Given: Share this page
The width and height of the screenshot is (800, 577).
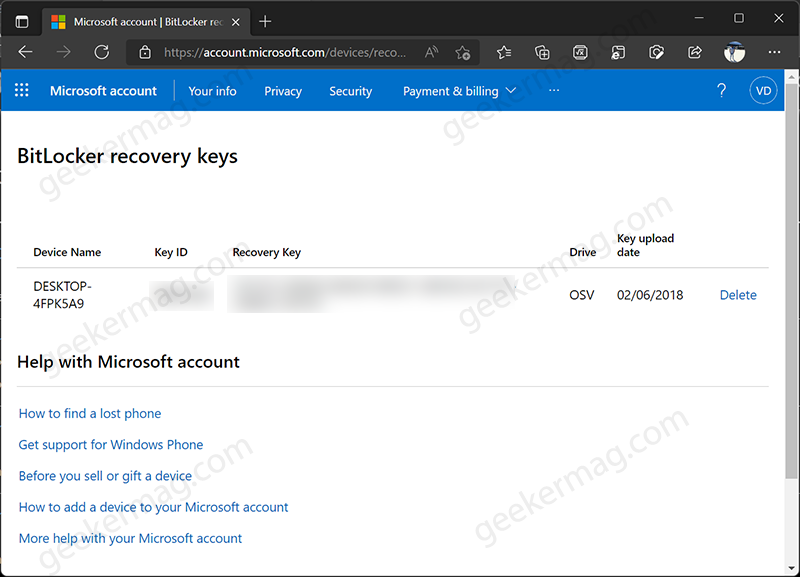Looking at the screenshot, I should pyautogui.click(x=694, y=52).
